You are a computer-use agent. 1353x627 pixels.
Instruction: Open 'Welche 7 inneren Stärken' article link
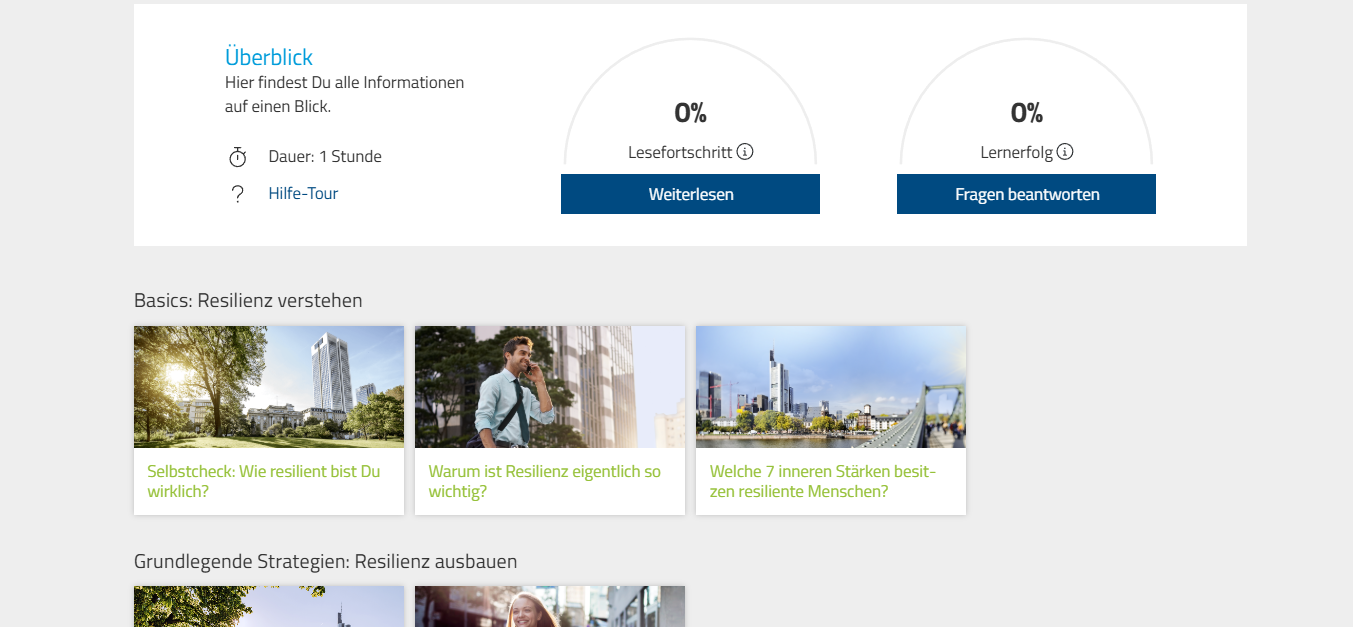coord(823,481)
